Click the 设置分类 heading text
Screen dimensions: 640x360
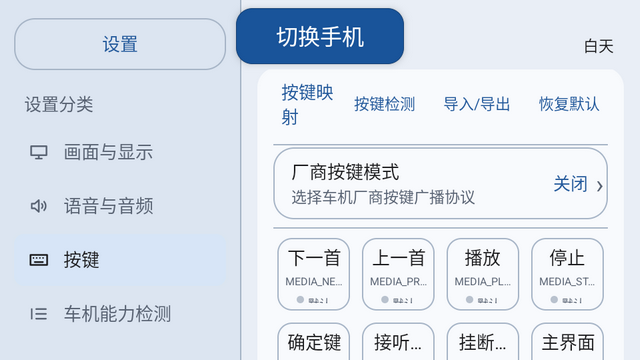[59, 104]
